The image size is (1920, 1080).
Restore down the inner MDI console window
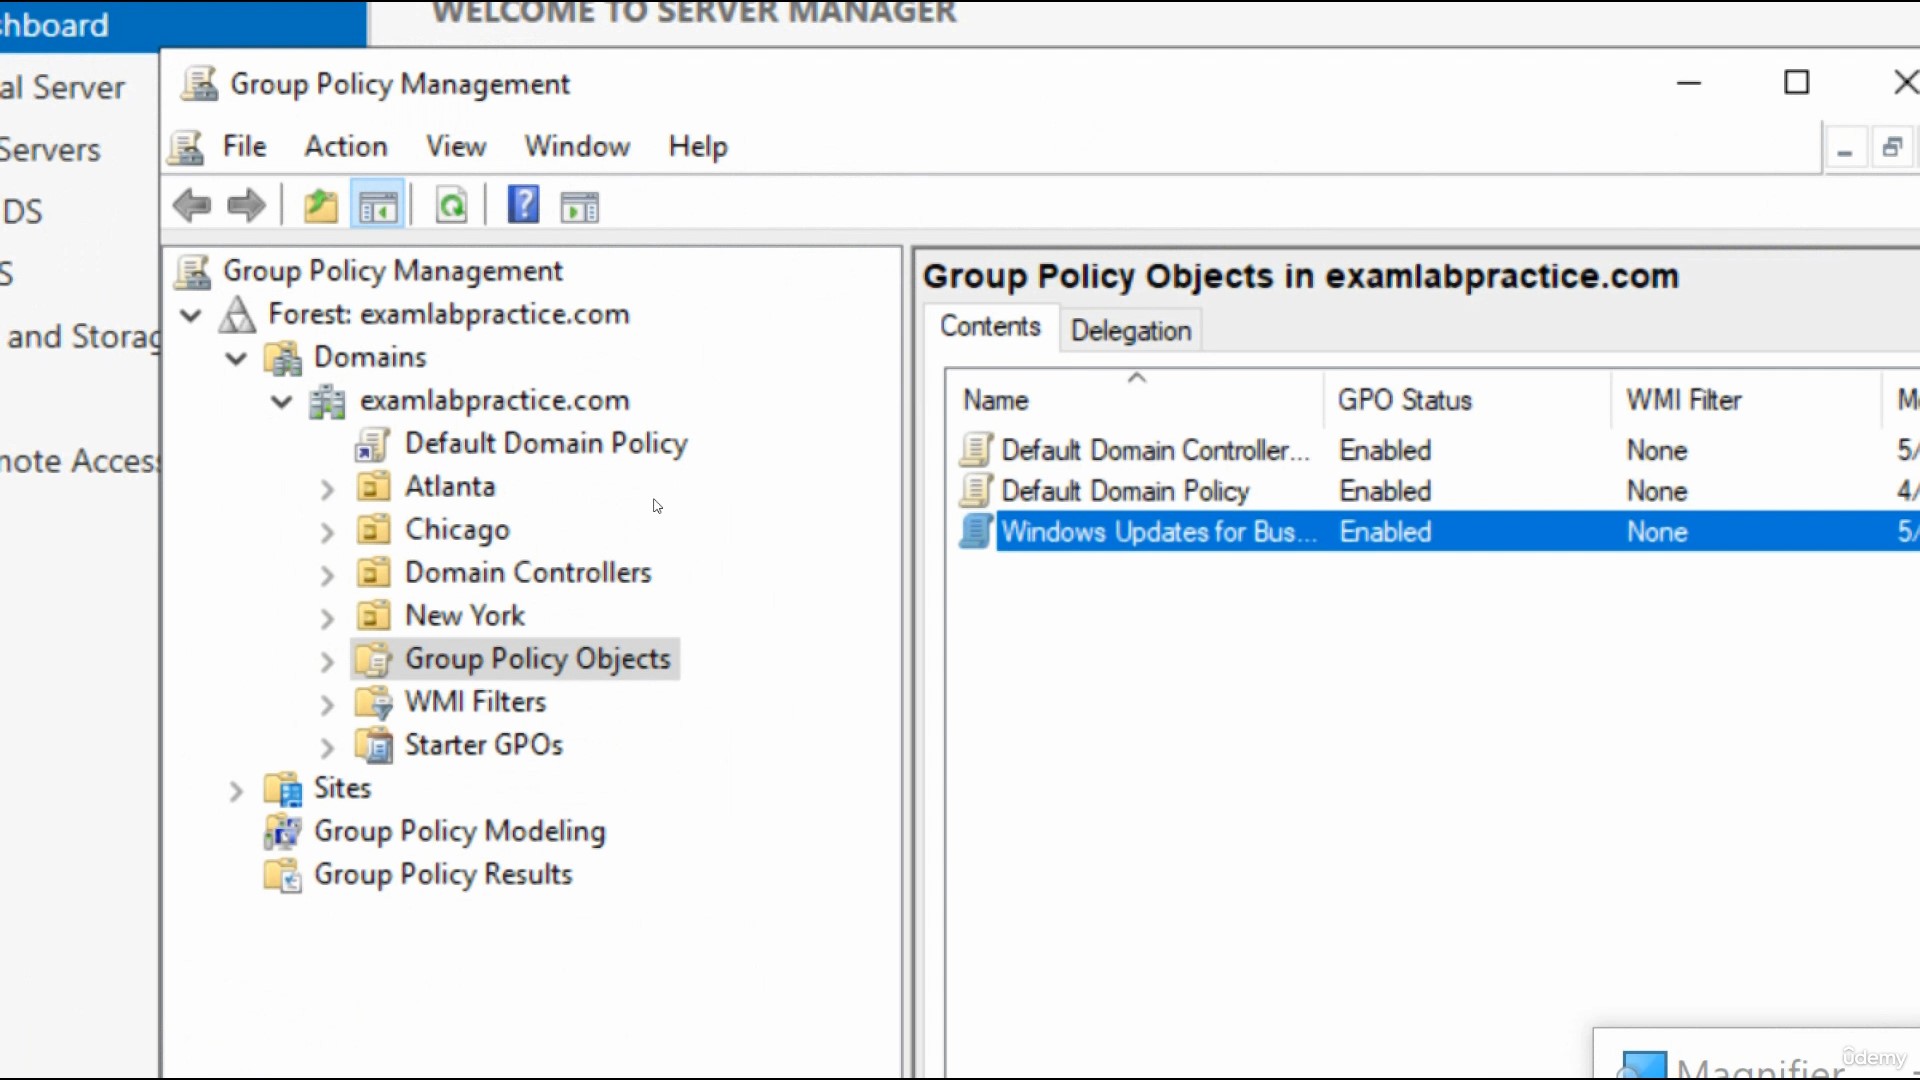click(x=1892, y=148)
